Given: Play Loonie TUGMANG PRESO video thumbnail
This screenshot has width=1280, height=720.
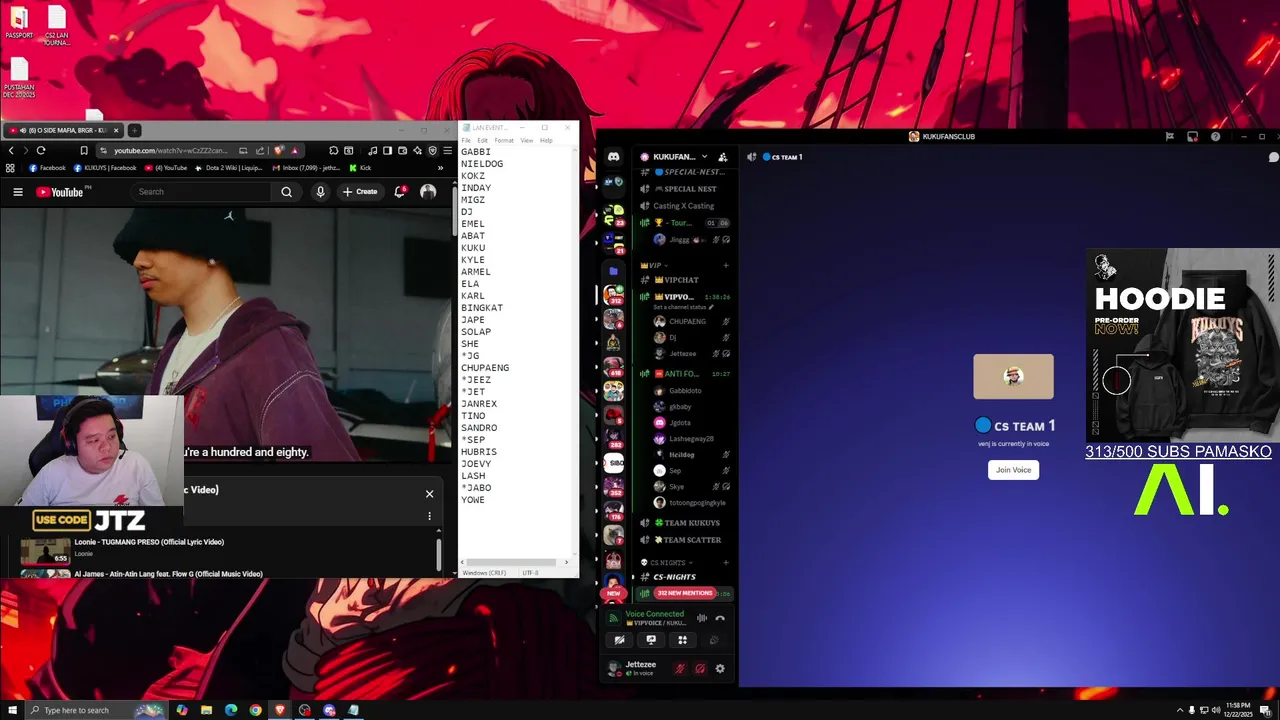Looking at the screenshot, I should click(45, 551).
